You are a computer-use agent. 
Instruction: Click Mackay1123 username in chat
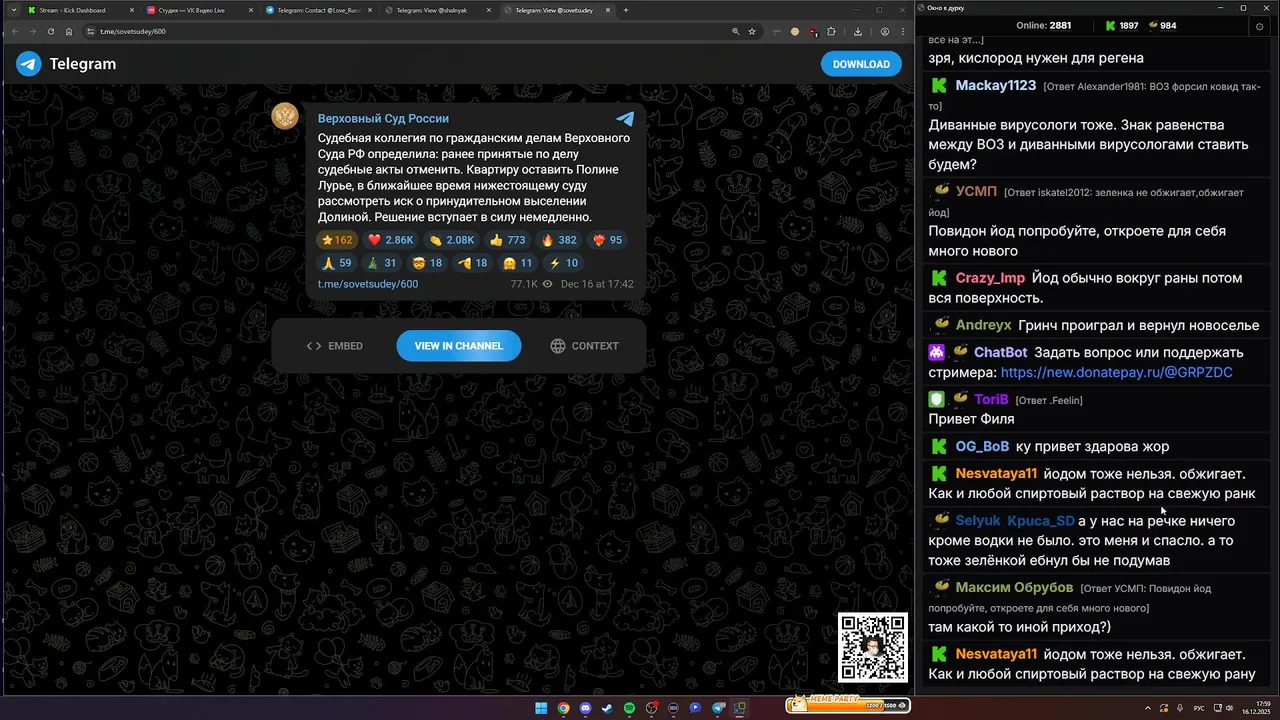click(995, 85)
